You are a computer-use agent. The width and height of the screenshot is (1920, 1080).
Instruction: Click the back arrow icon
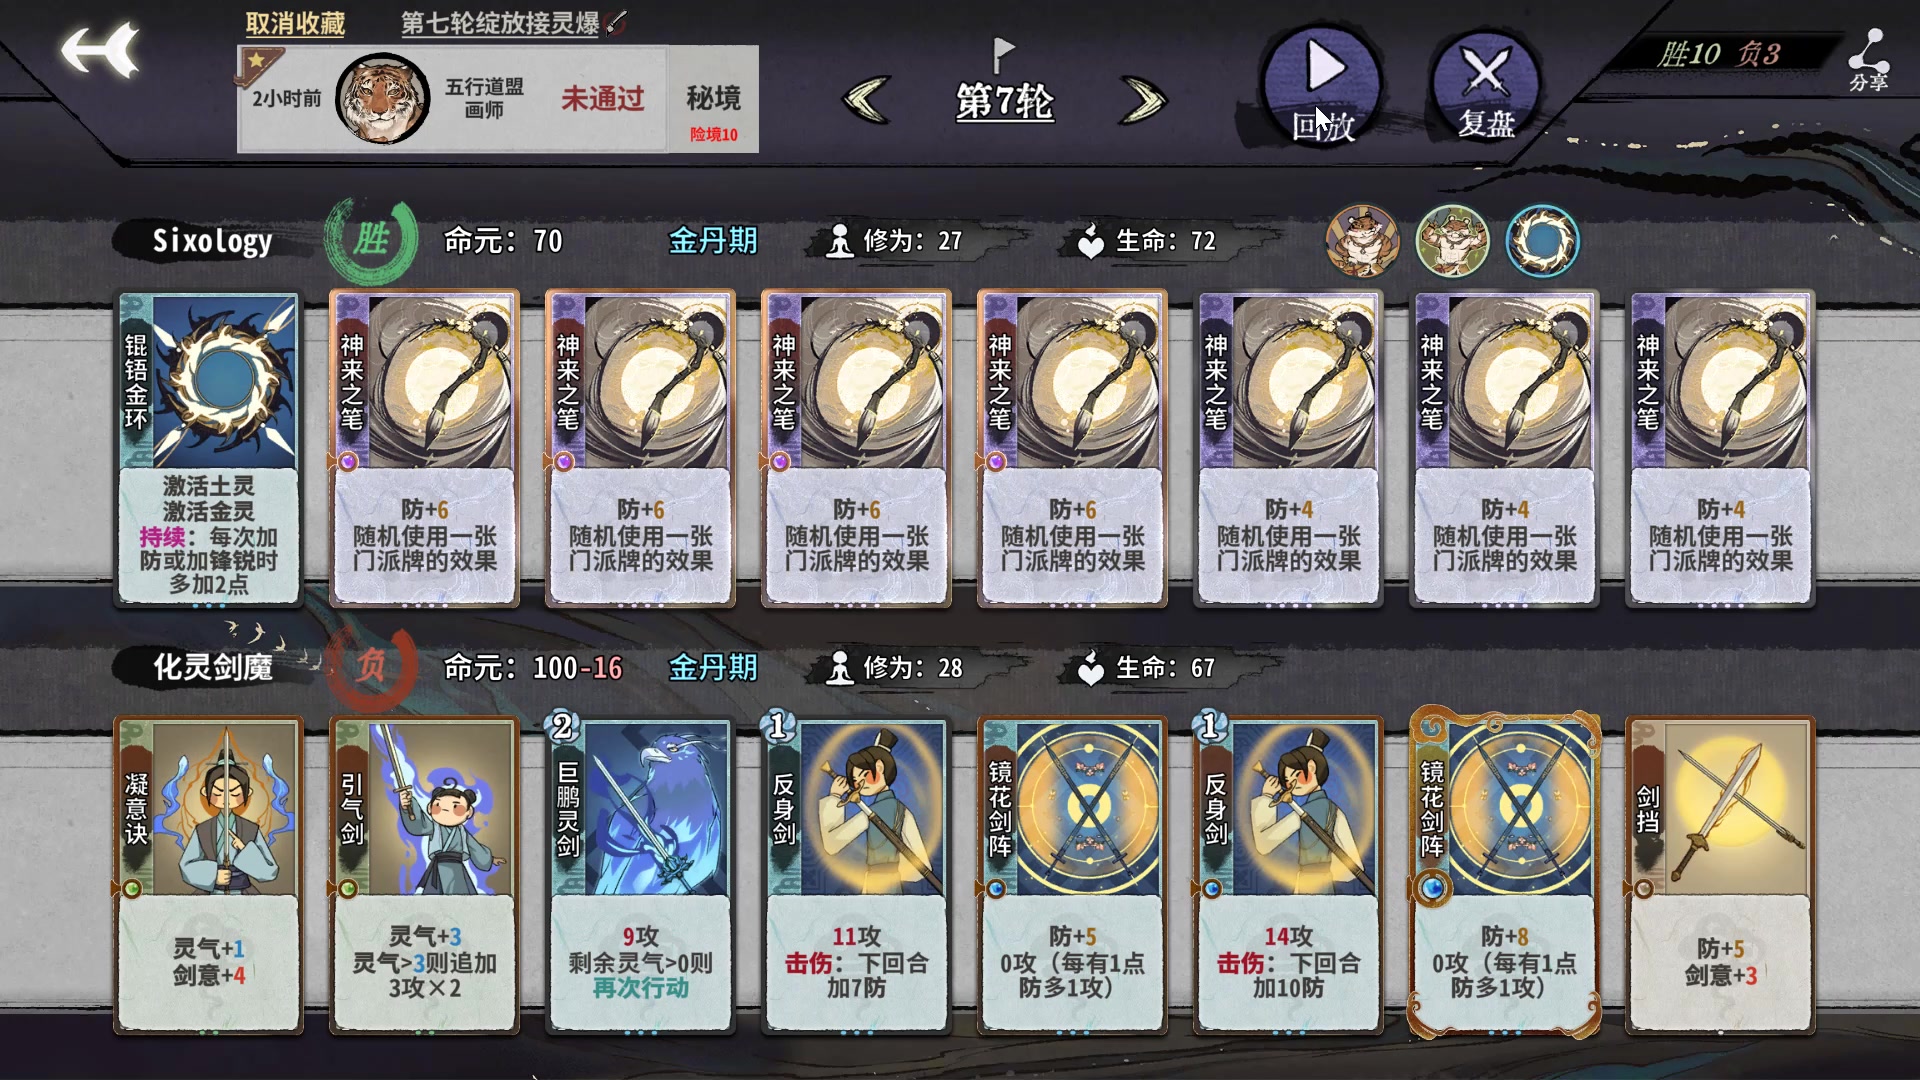(100, 49)
